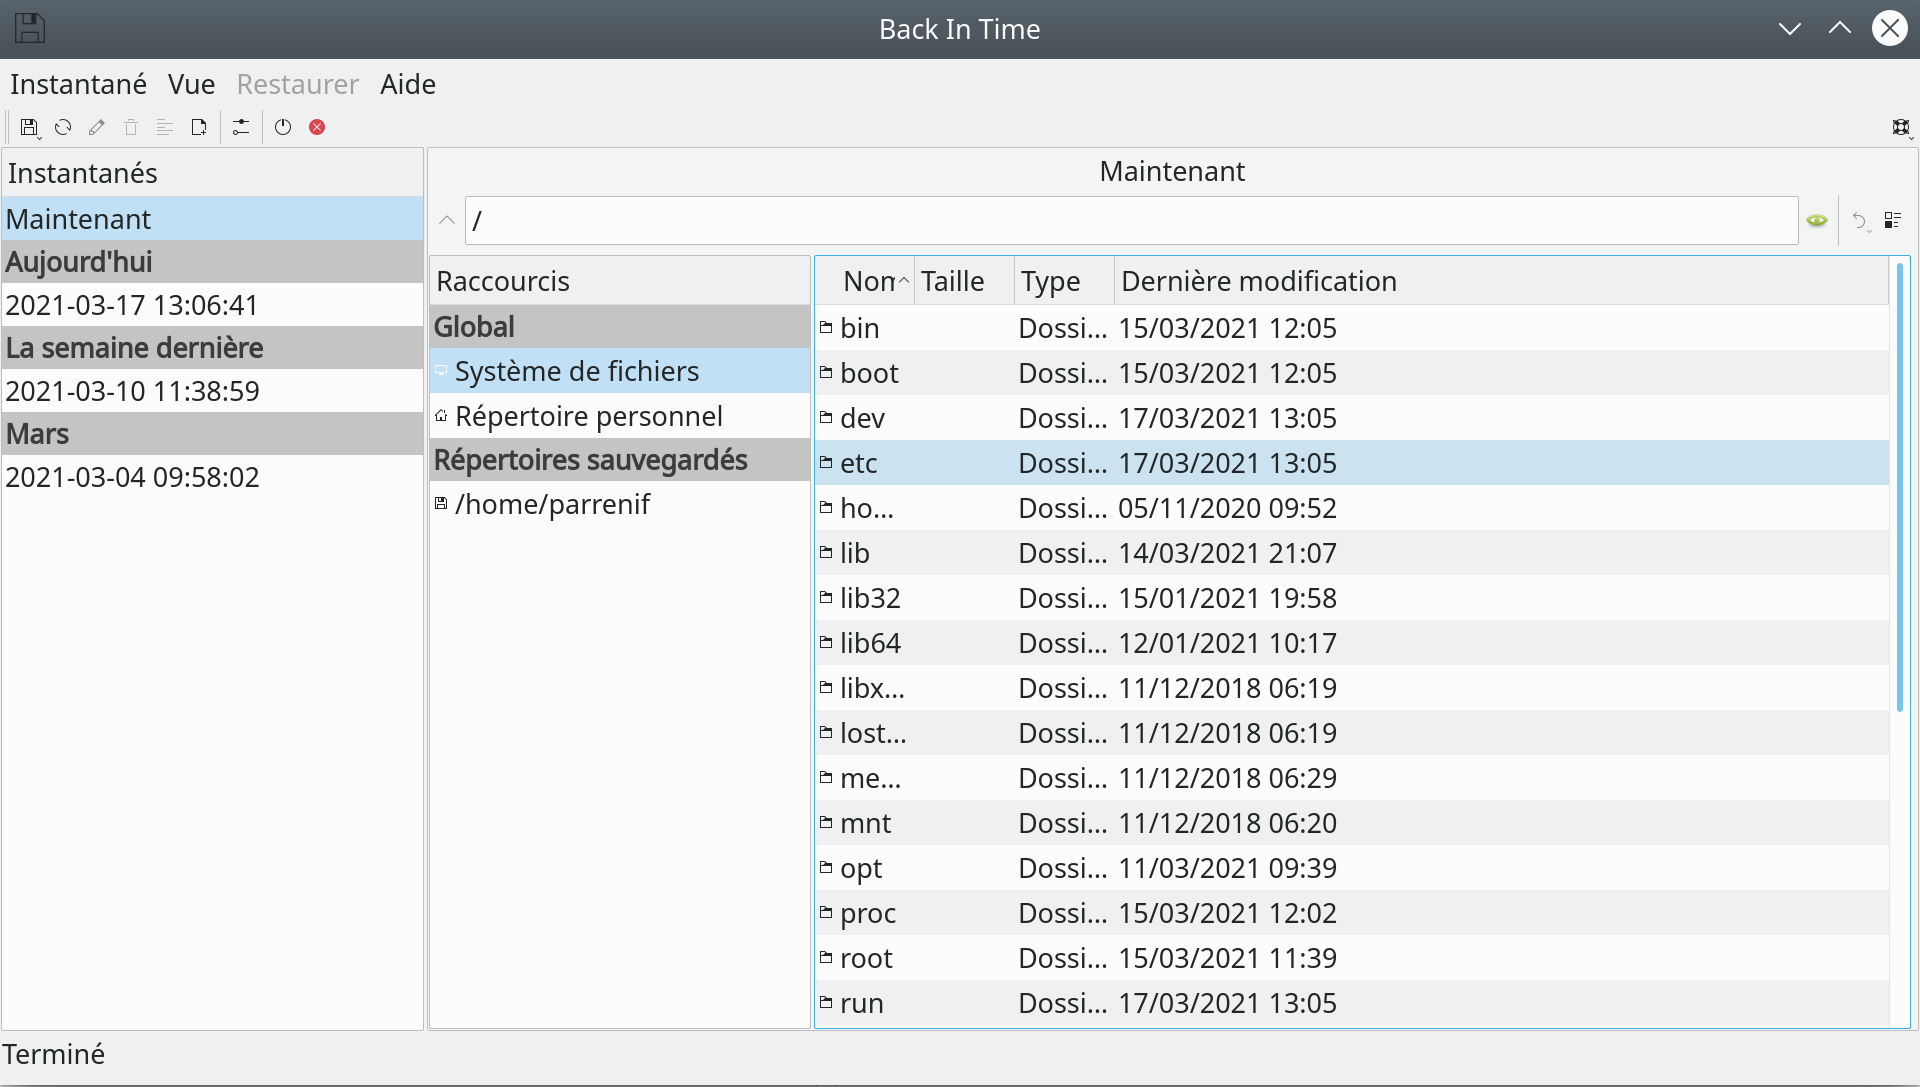The width and height of the screenshot is (1920, 1087).
Task: Open Back In Time settings sliders icon
Action: point(241,127)
